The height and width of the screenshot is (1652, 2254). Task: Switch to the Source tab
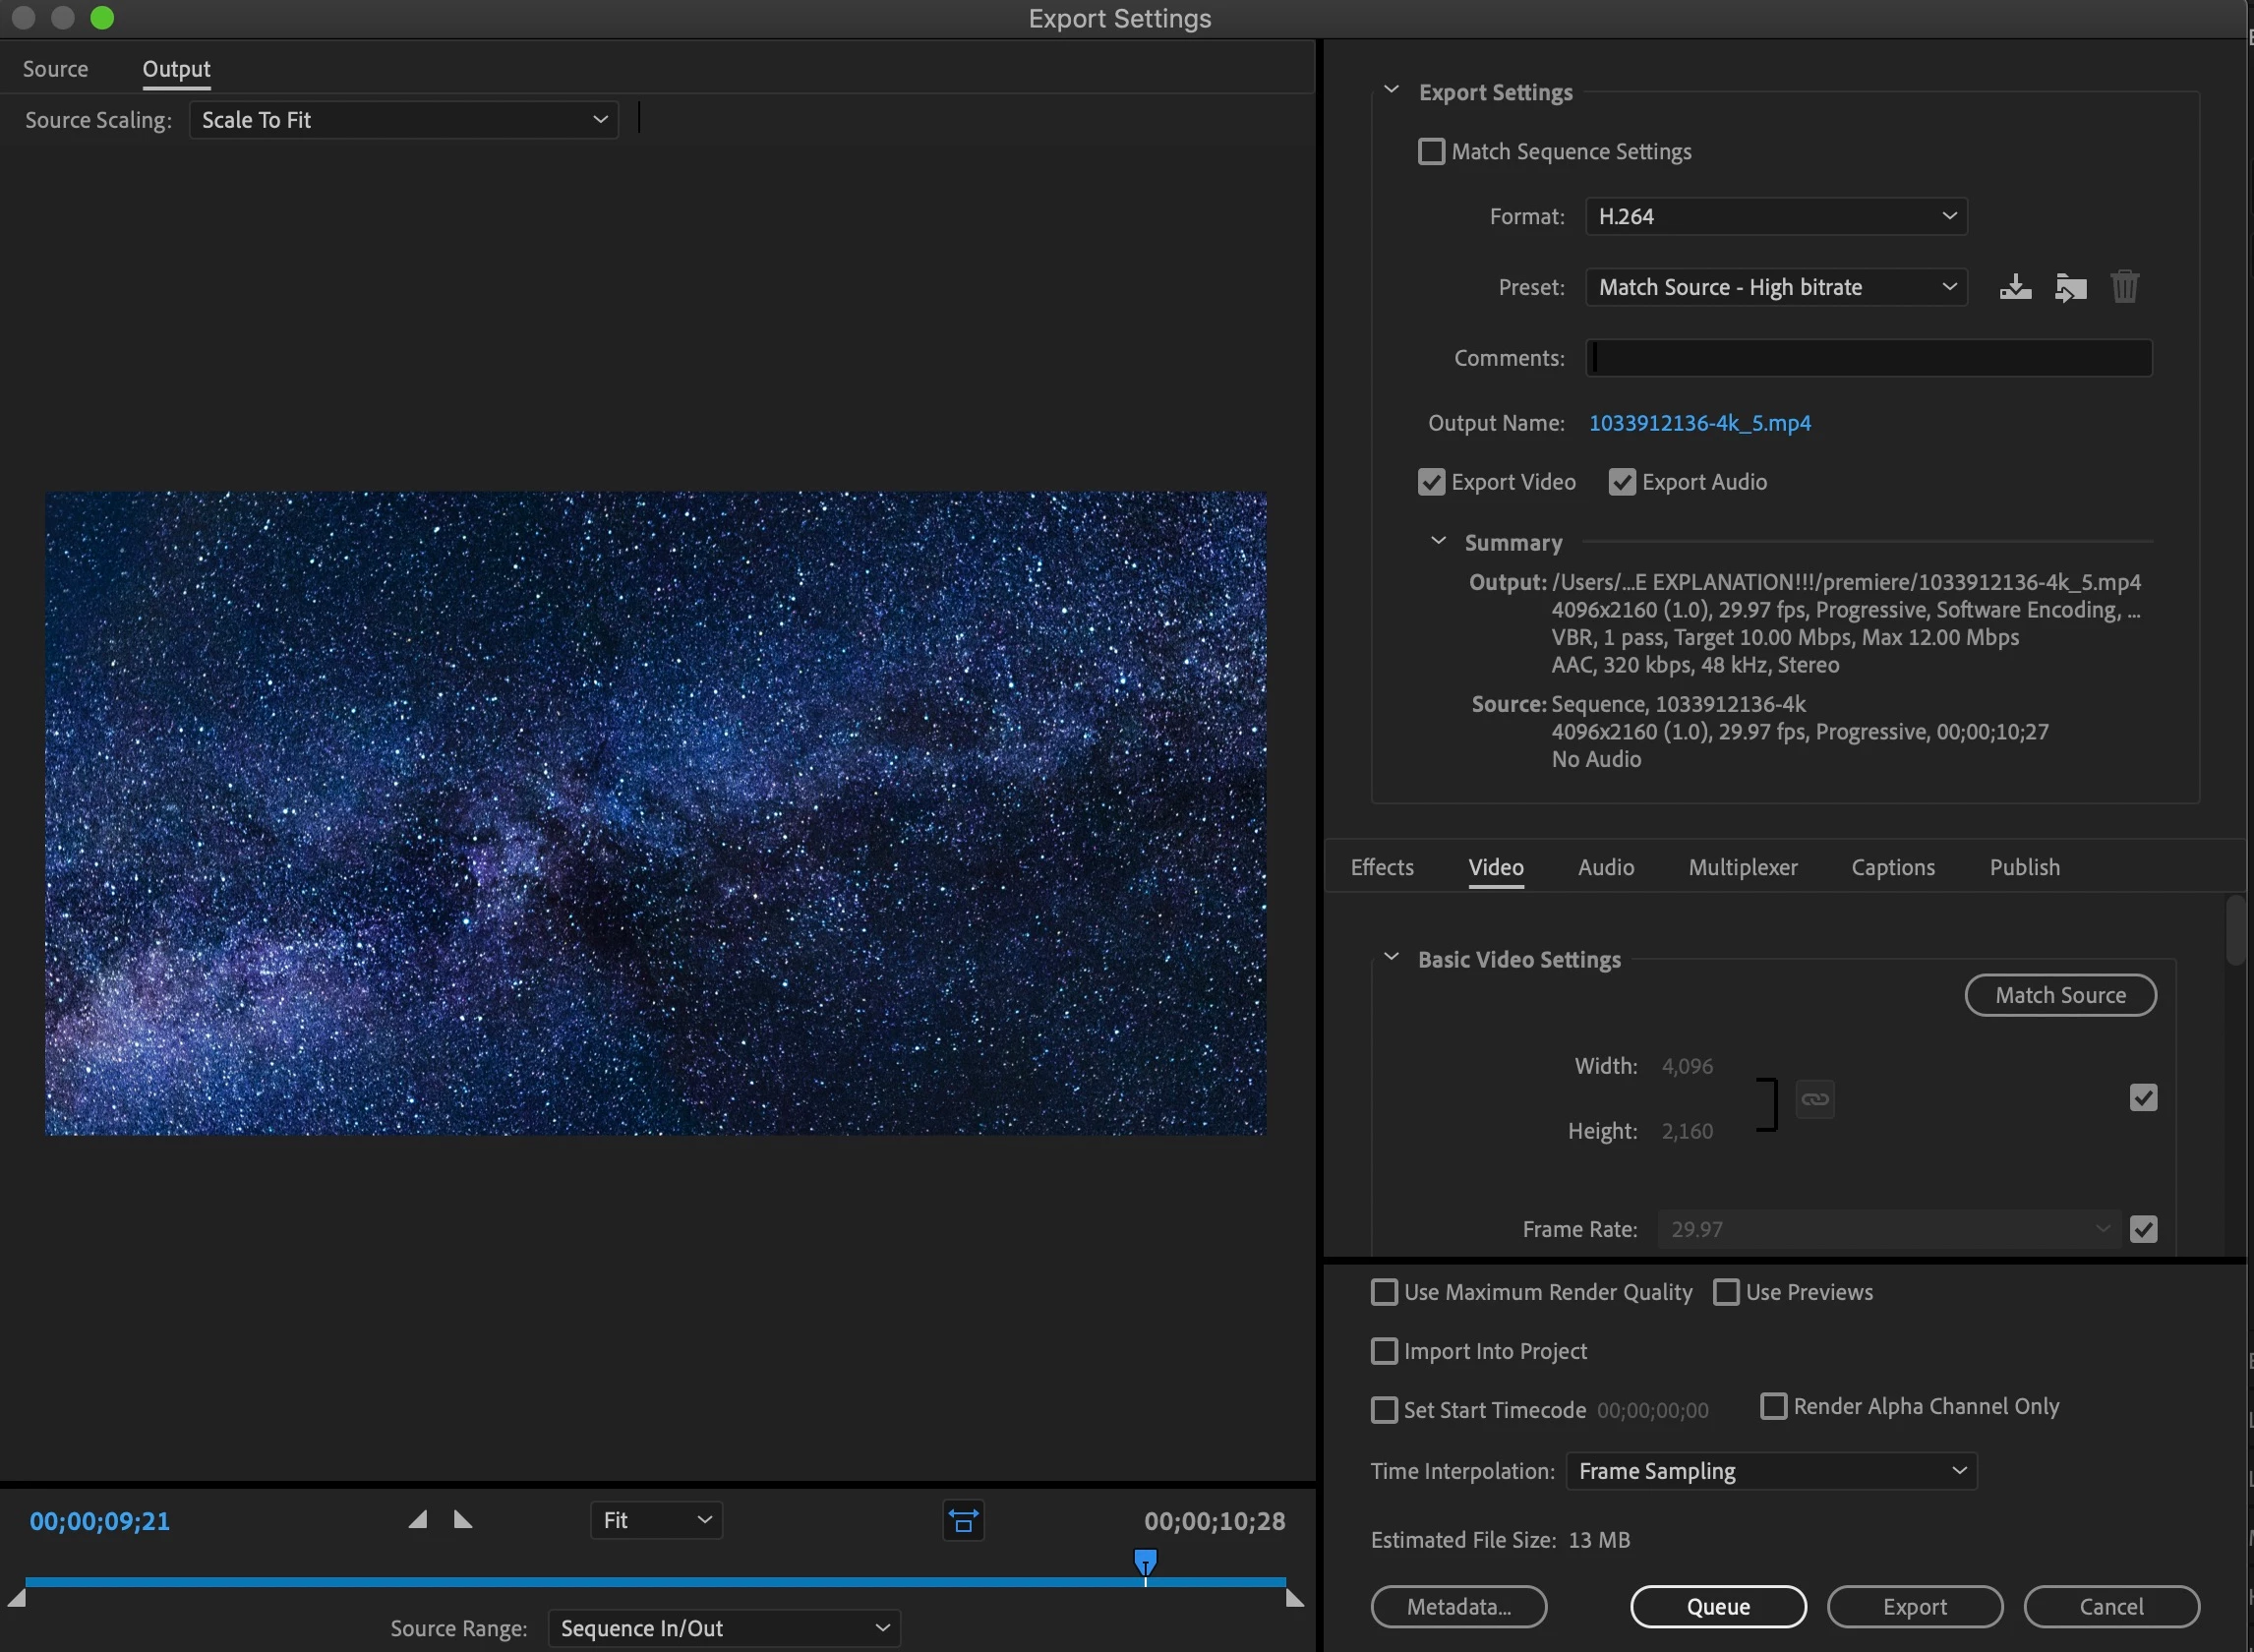pyautogui.click(x=55, y=69)
